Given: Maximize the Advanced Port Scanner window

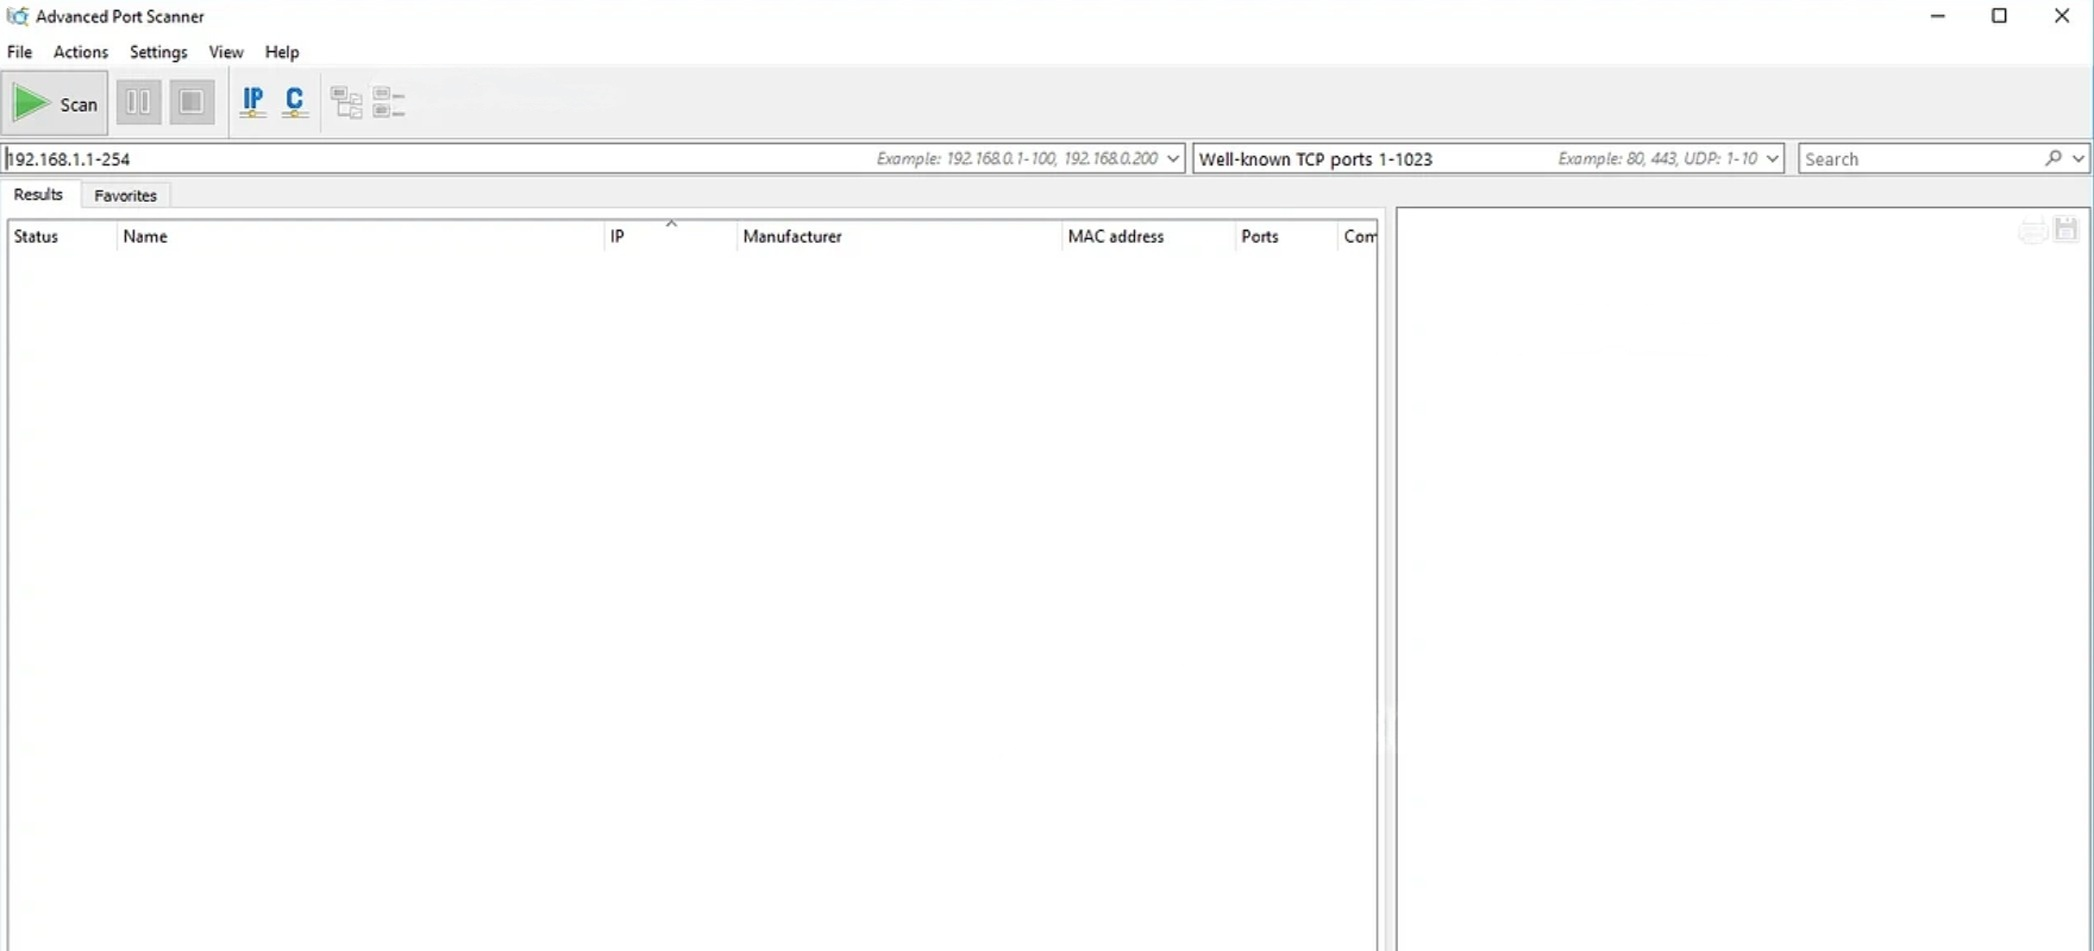Looking at the screenshot, I should pyautogui.click(x=2000, y=16).
